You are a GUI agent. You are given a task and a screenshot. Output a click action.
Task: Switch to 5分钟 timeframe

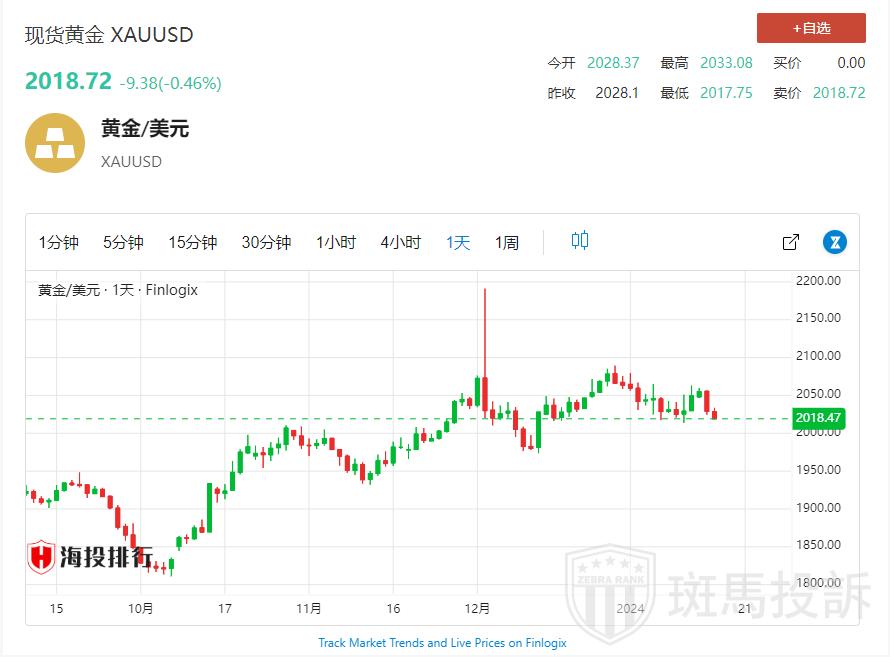(x=123, y=242)
